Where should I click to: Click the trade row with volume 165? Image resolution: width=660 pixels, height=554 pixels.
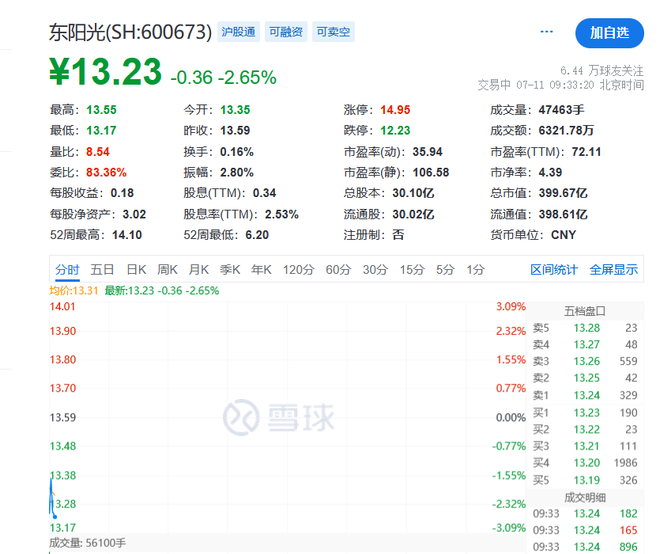point(585,530)
